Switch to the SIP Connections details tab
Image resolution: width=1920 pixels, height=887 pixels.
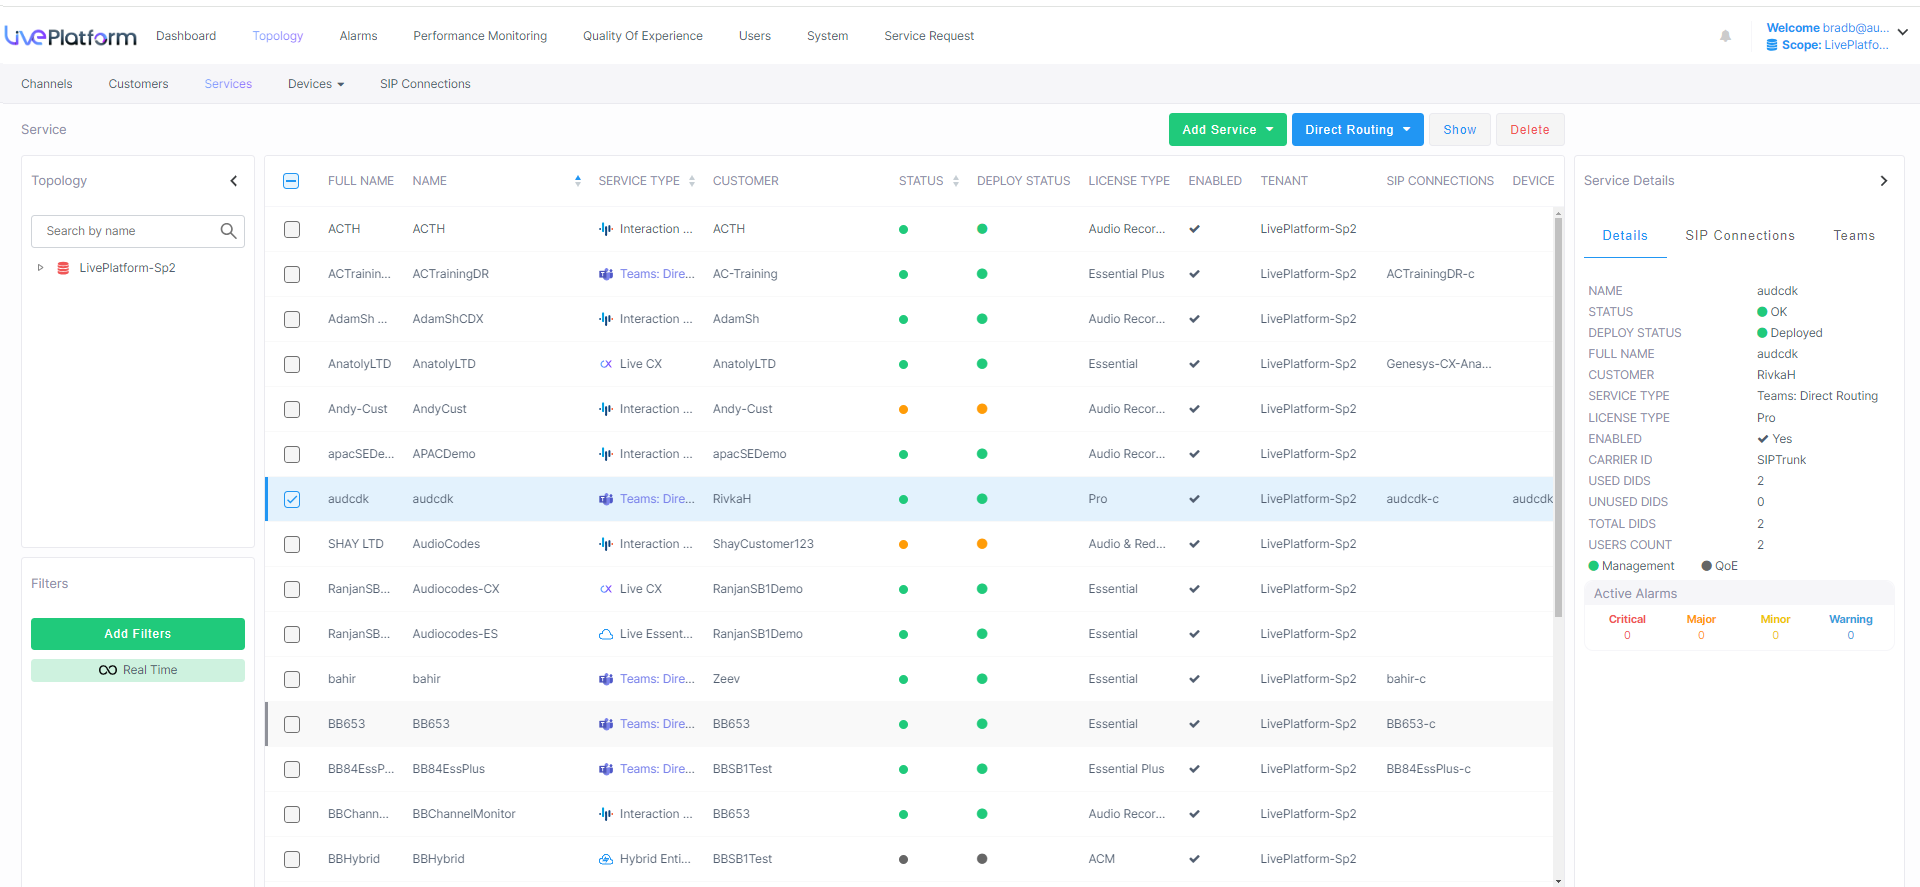click(x=1739, y=236)
